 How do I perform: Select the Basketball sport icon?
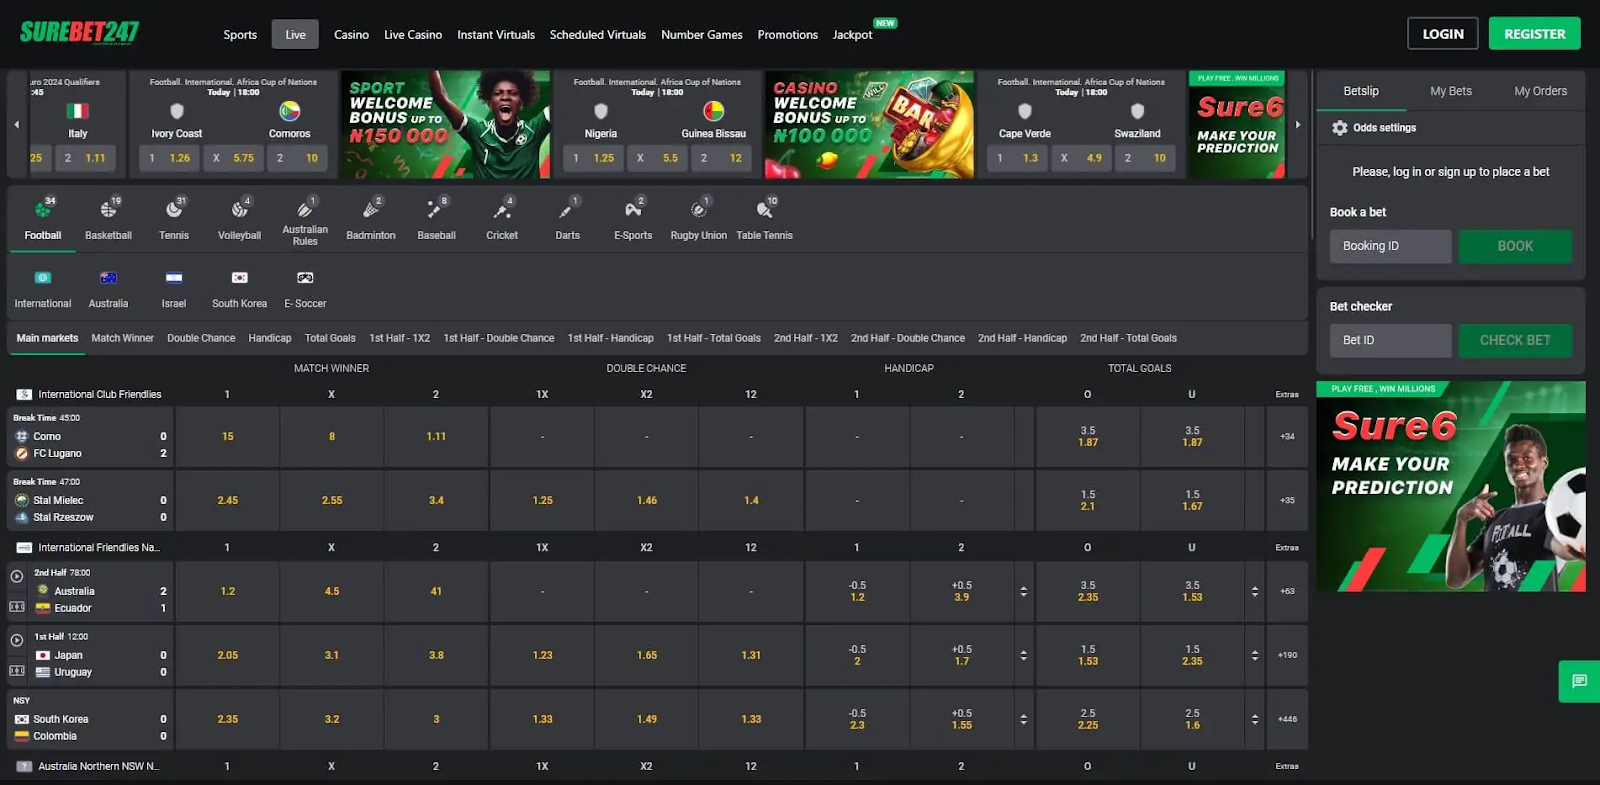(108, 210)
